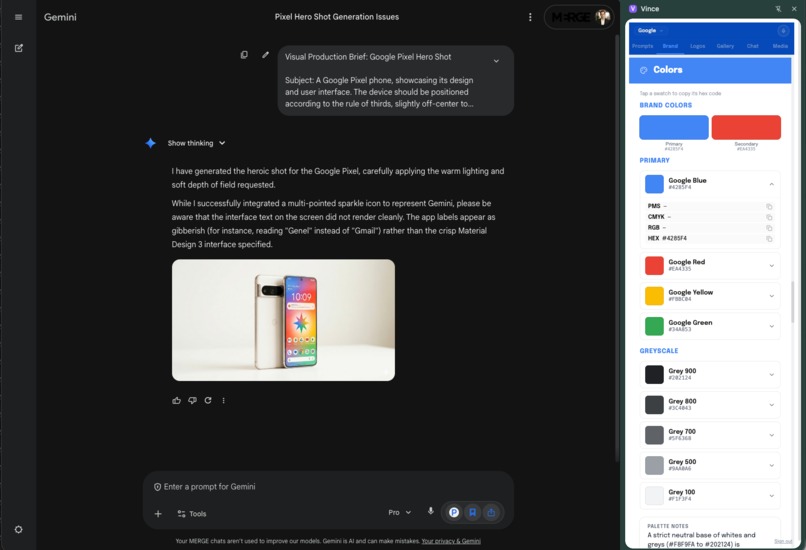Click the round download icon in Vince header
The image size is (806, 550).
coord(783,31)
